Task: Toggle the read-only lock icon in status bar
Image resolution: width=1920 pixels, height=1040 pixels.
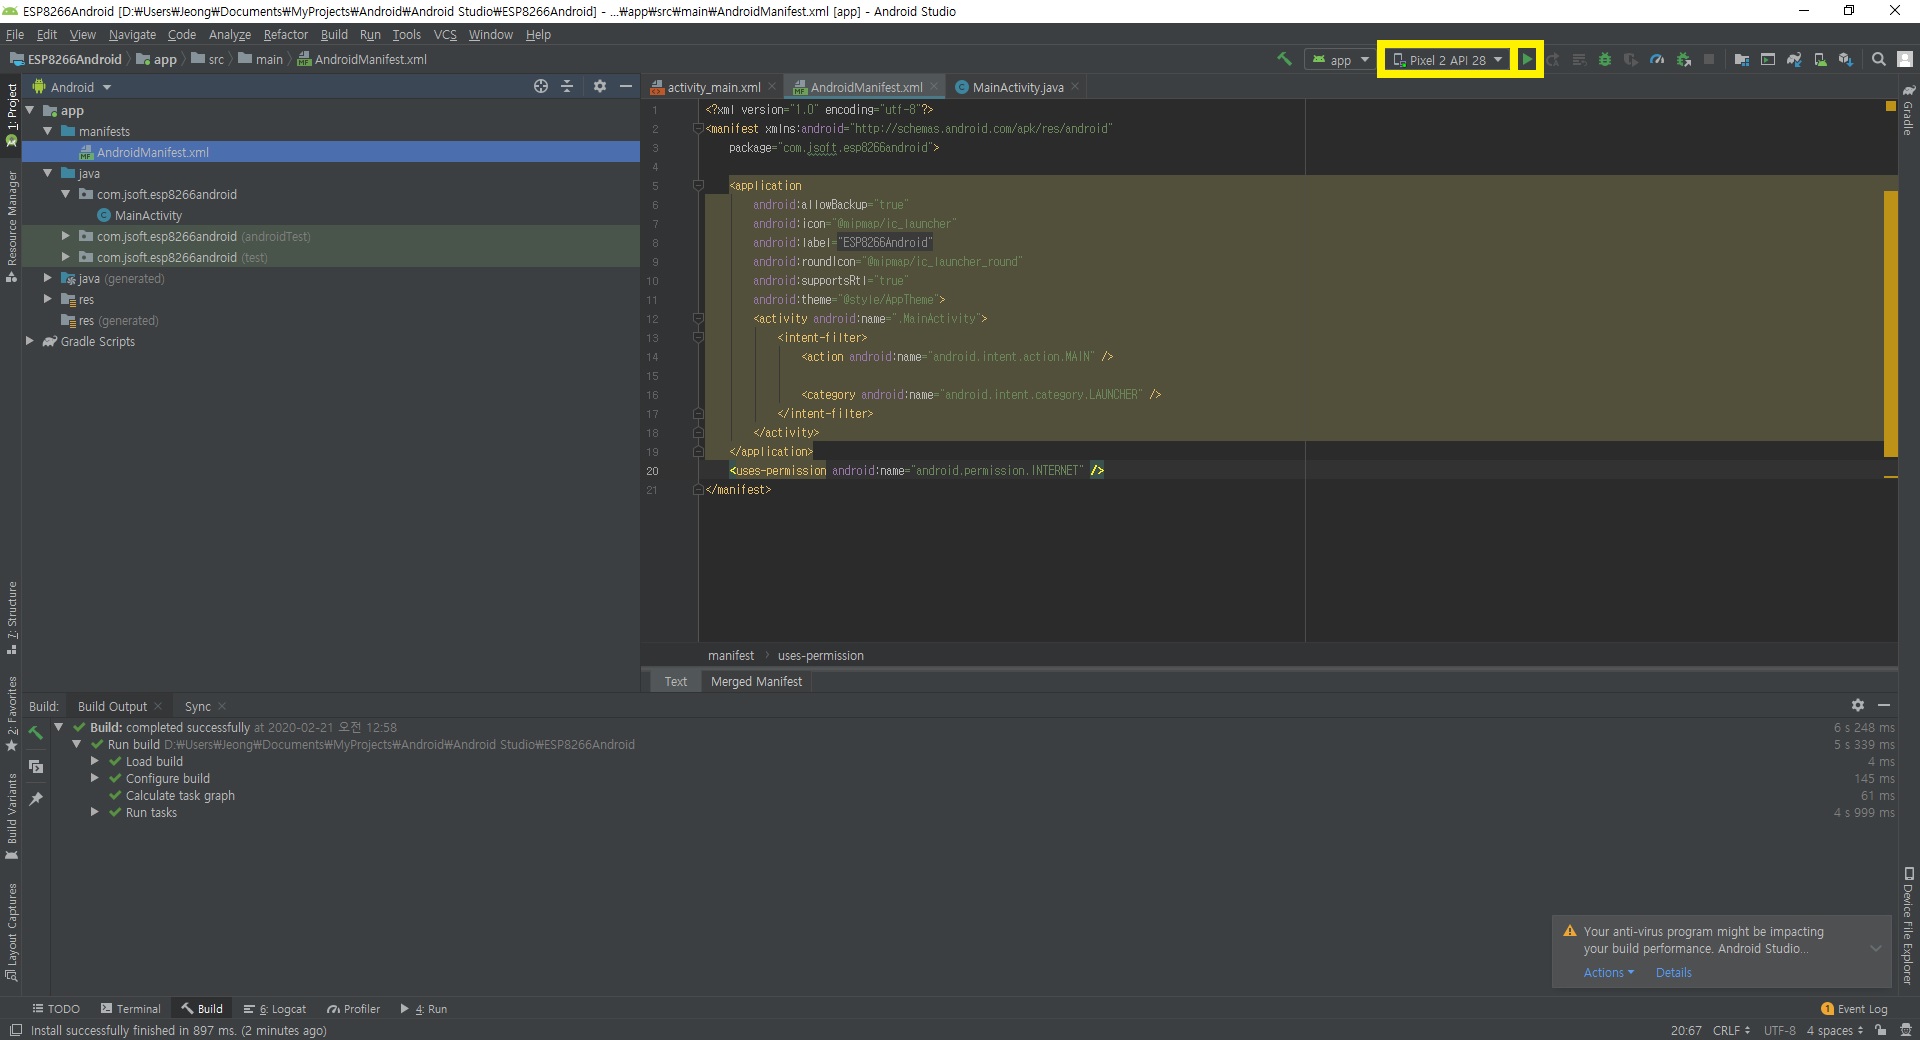Action: 1881,1030
